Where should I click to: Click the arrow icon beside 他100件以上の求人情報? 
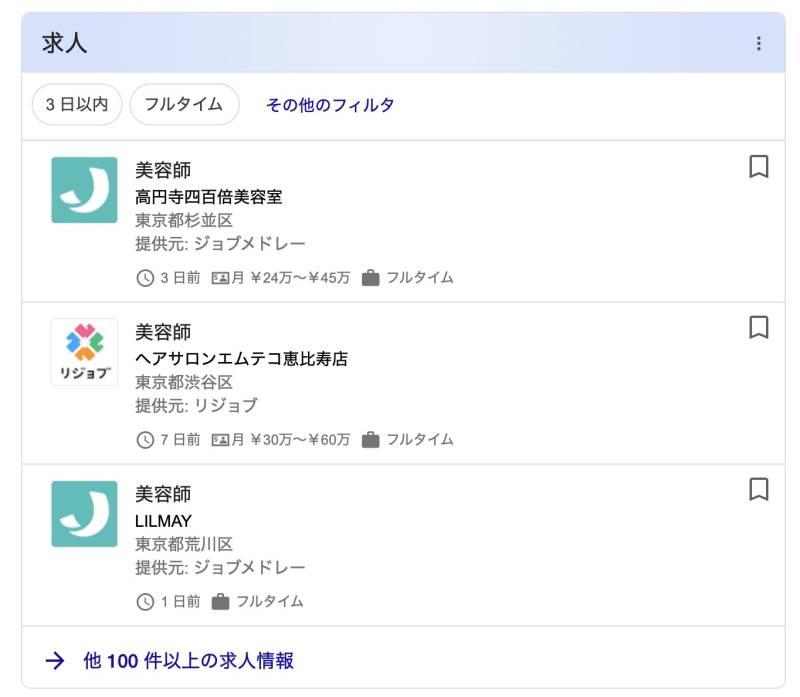click(x=56, y=660)
